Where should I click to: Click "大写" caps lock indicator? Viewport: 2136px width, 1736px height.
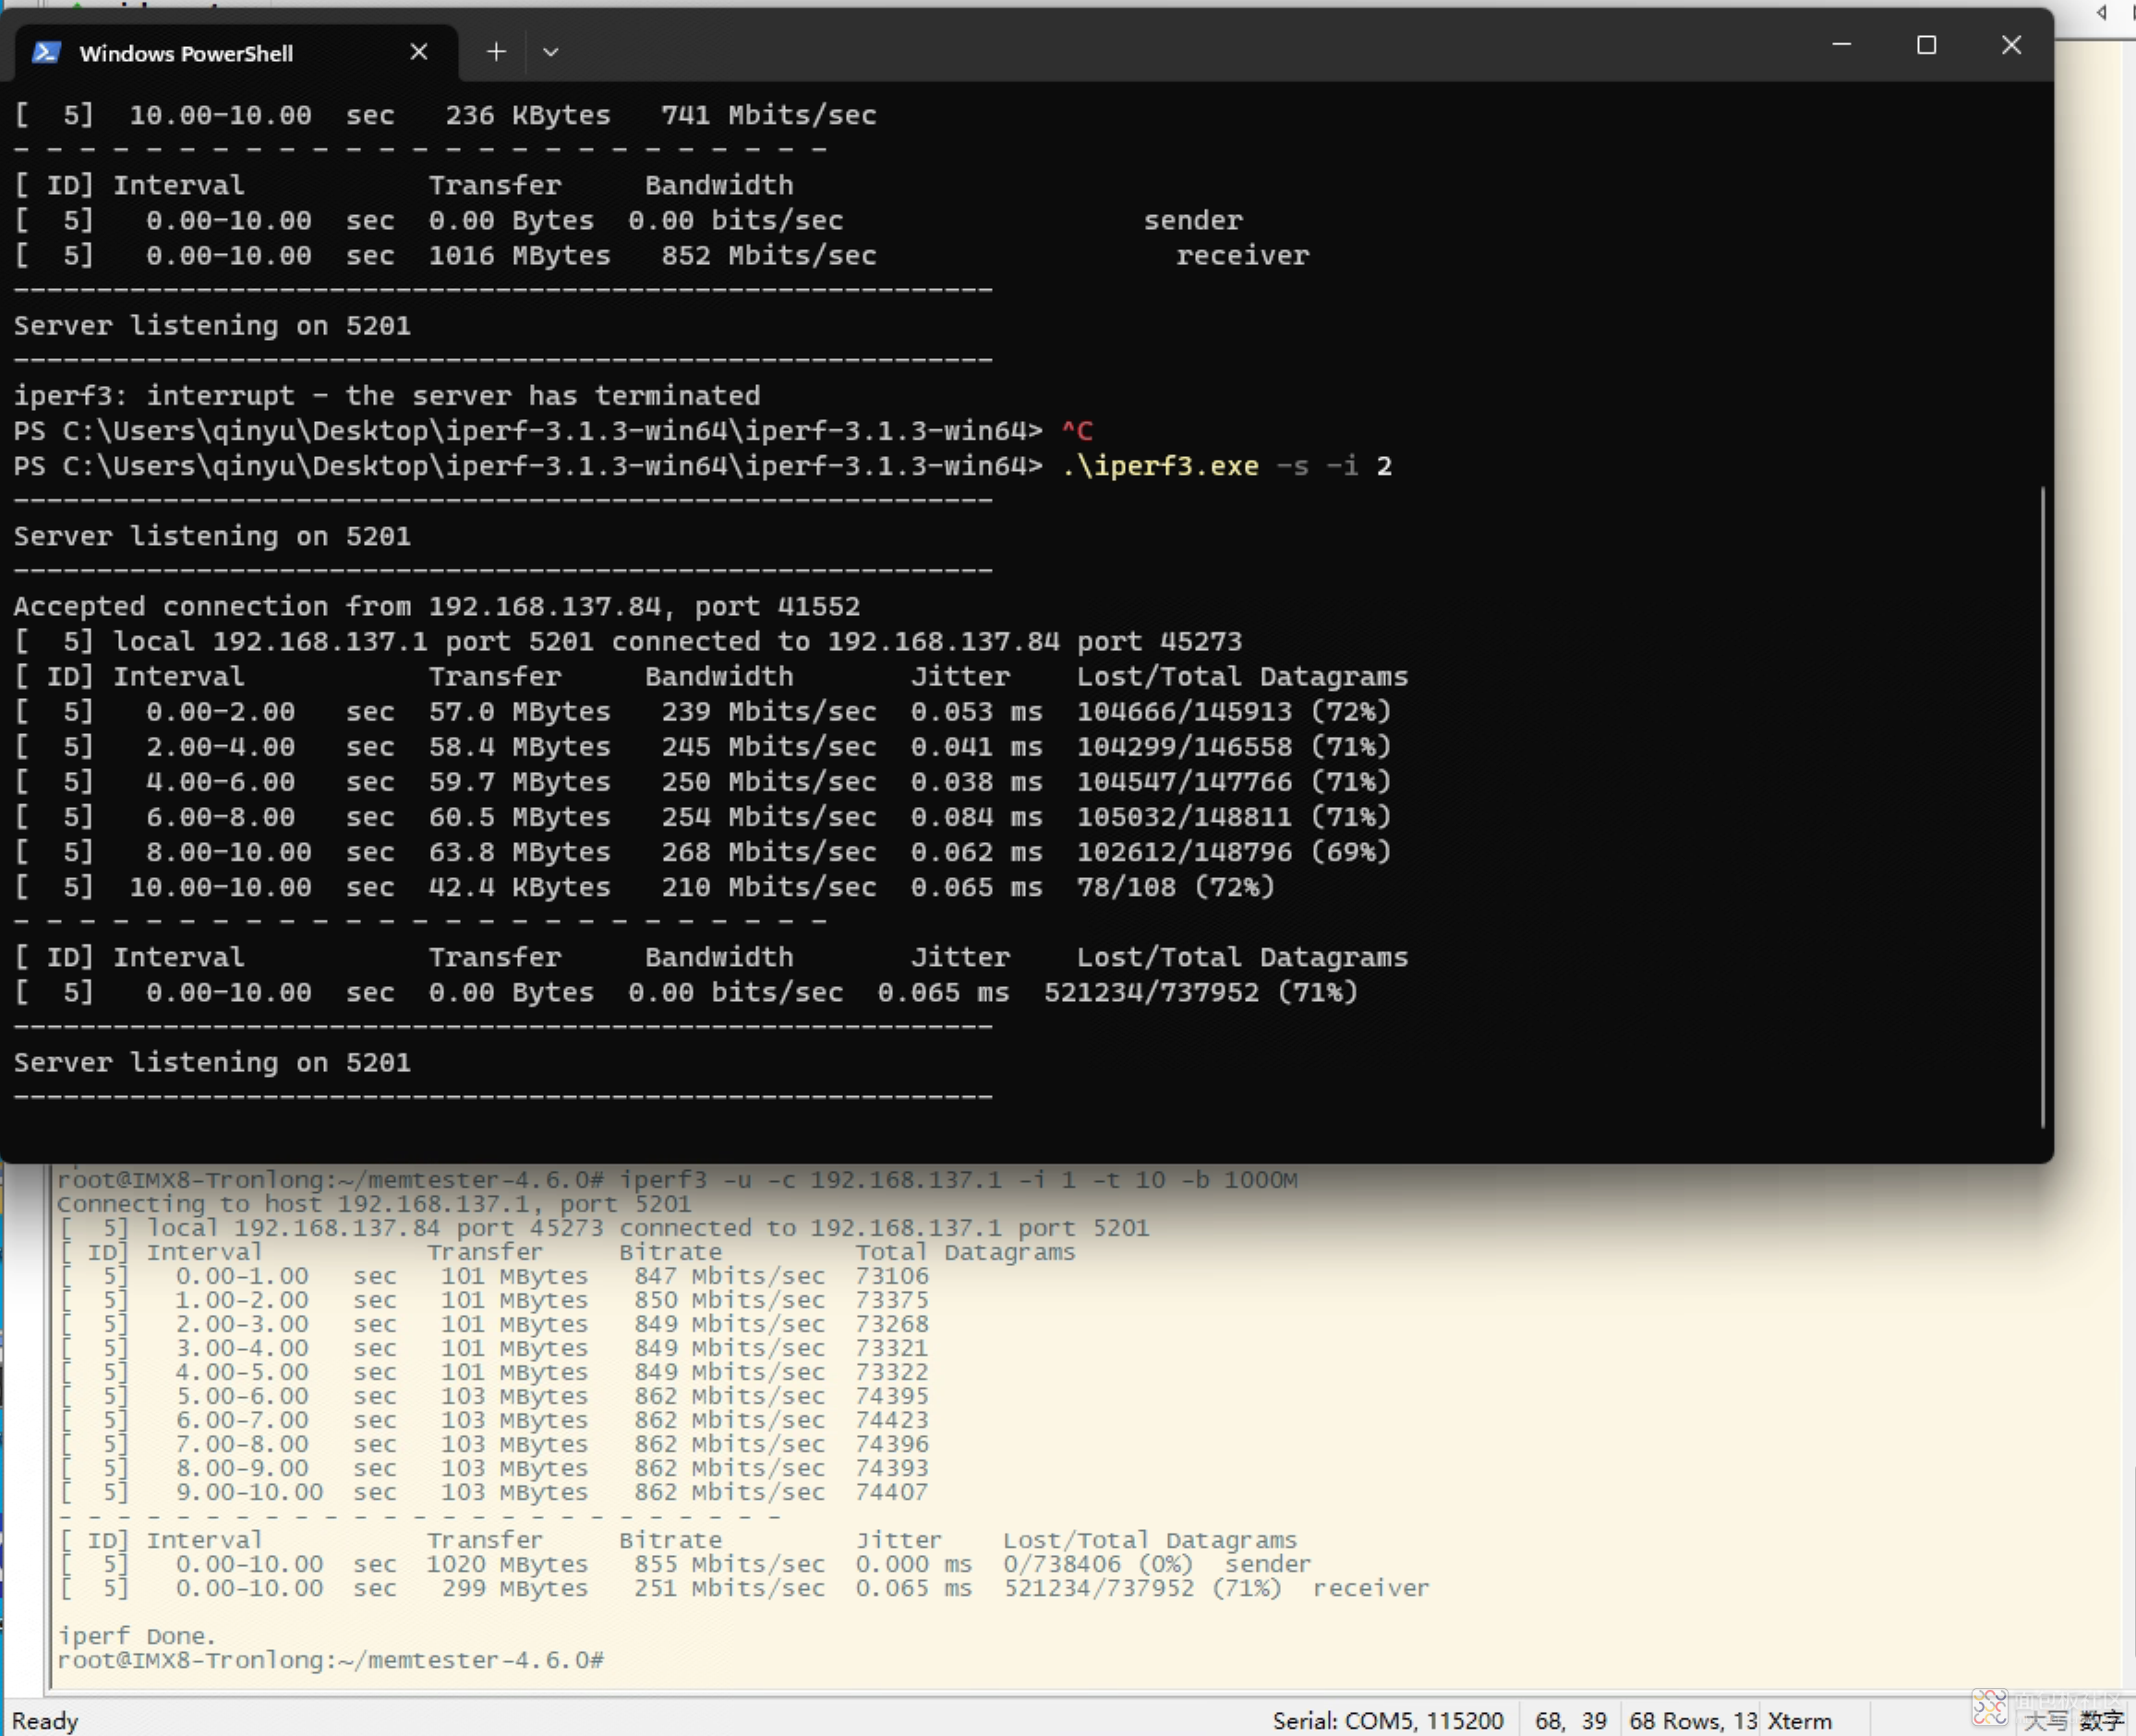click(2046, 1721)
